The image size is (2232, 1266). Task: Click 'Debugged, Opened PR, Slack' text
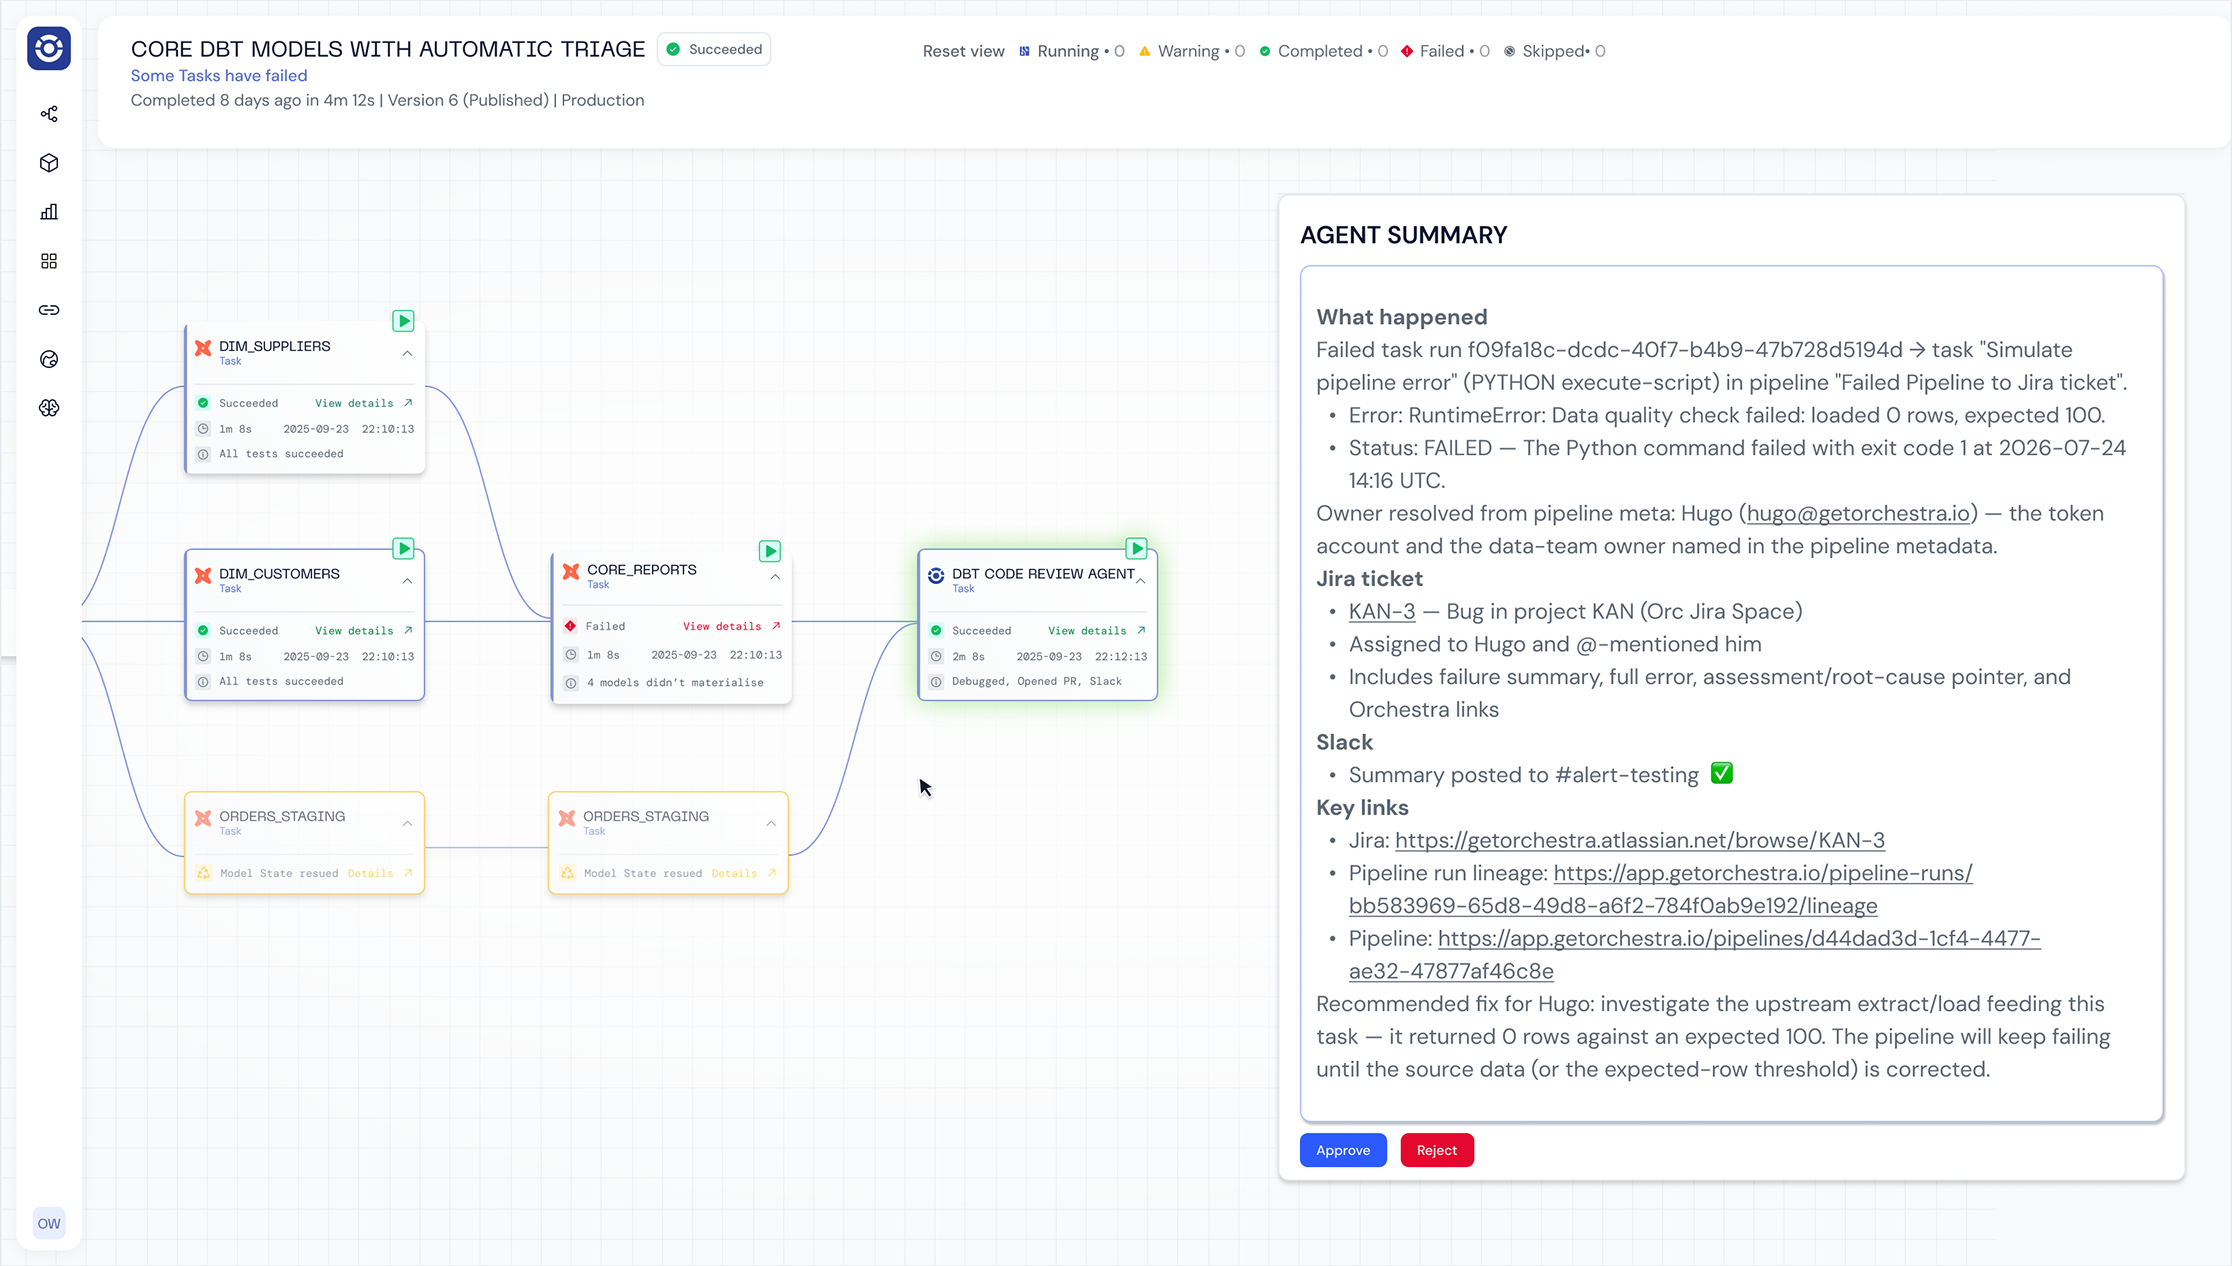(x=1037, y=681)
